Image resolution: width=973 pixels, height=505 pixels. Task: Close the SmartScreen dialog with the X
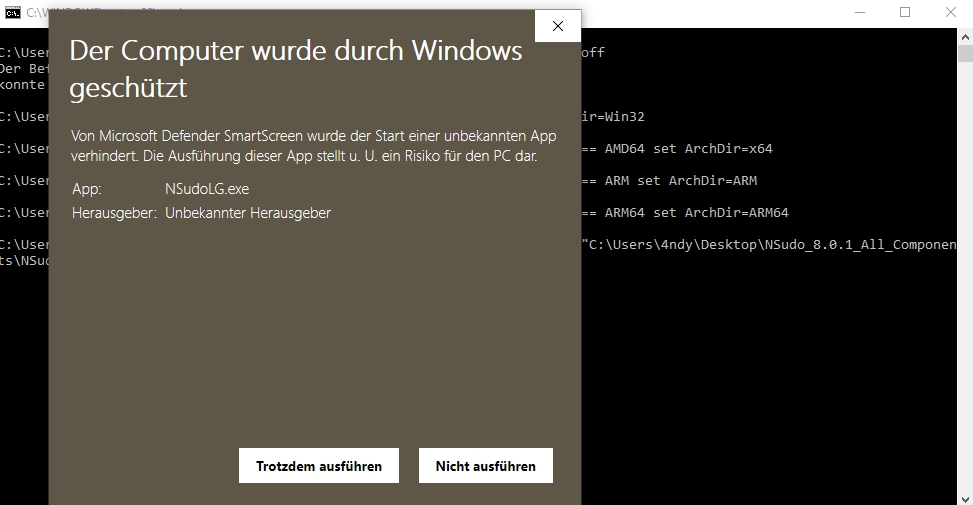(558, 26)
